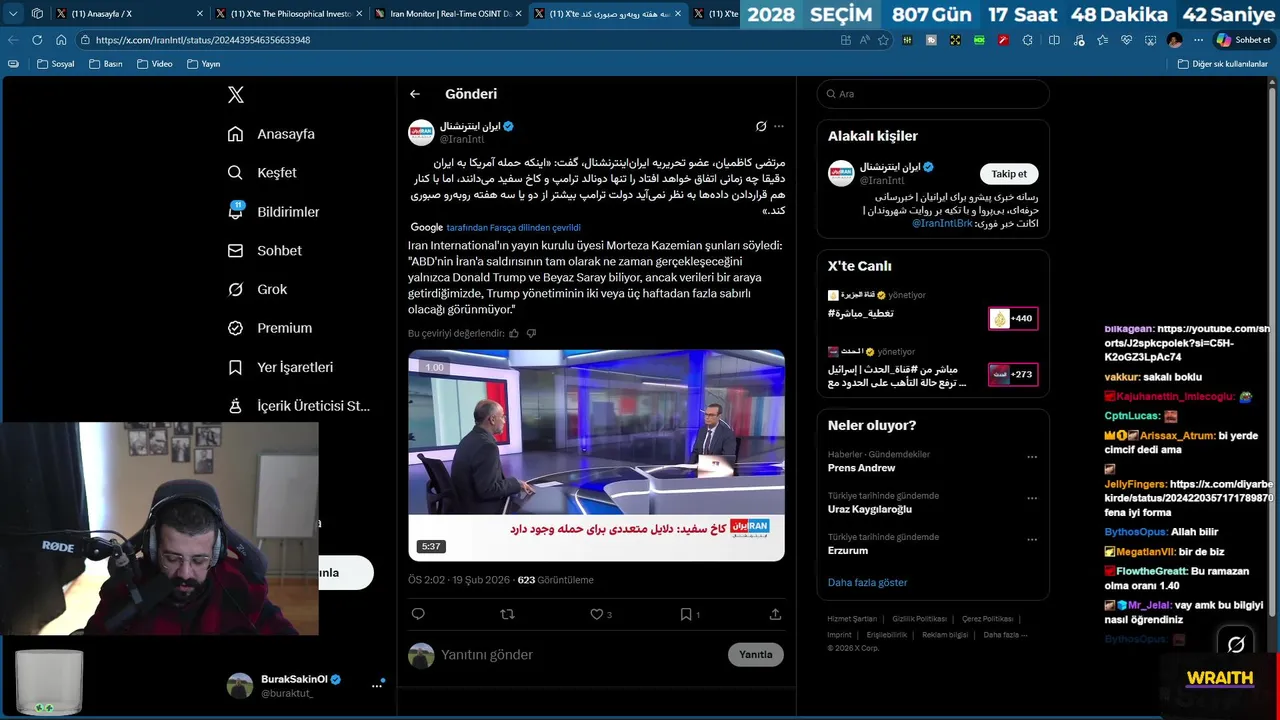Open the Keşfet search page
The height and width of the screenshot is (720, 1280).
tap(262, 173)
